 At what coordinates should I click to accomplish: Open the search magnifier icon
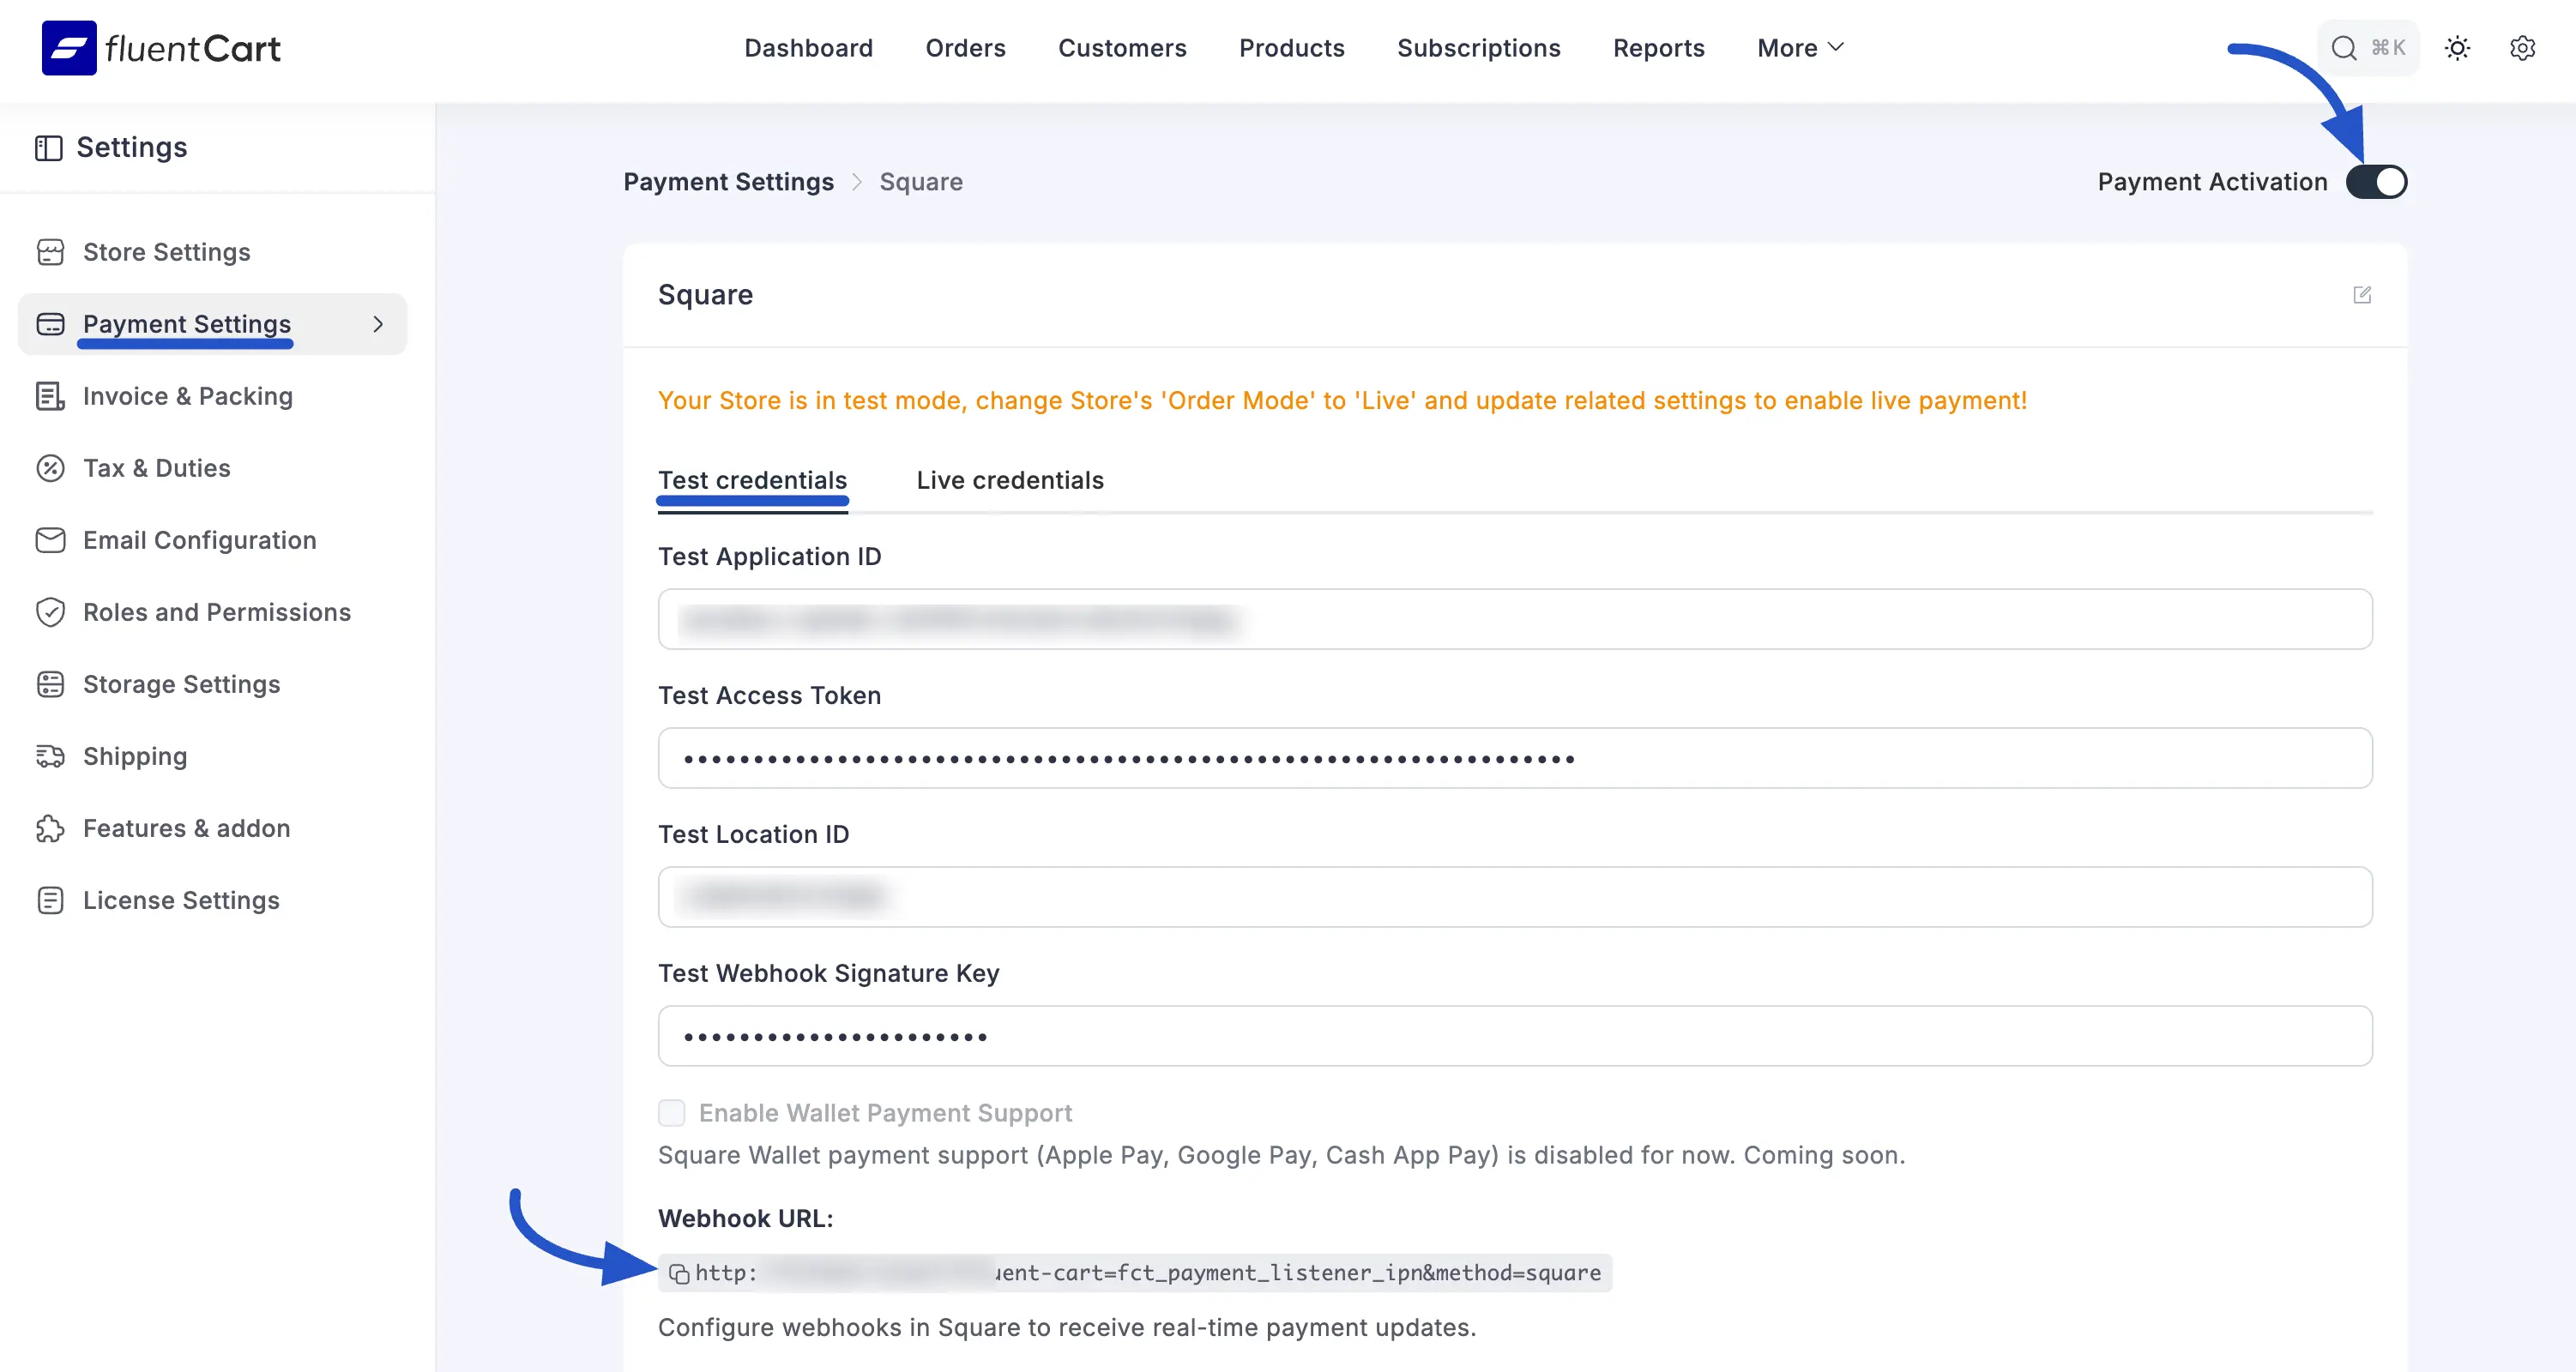(2344, 48)
